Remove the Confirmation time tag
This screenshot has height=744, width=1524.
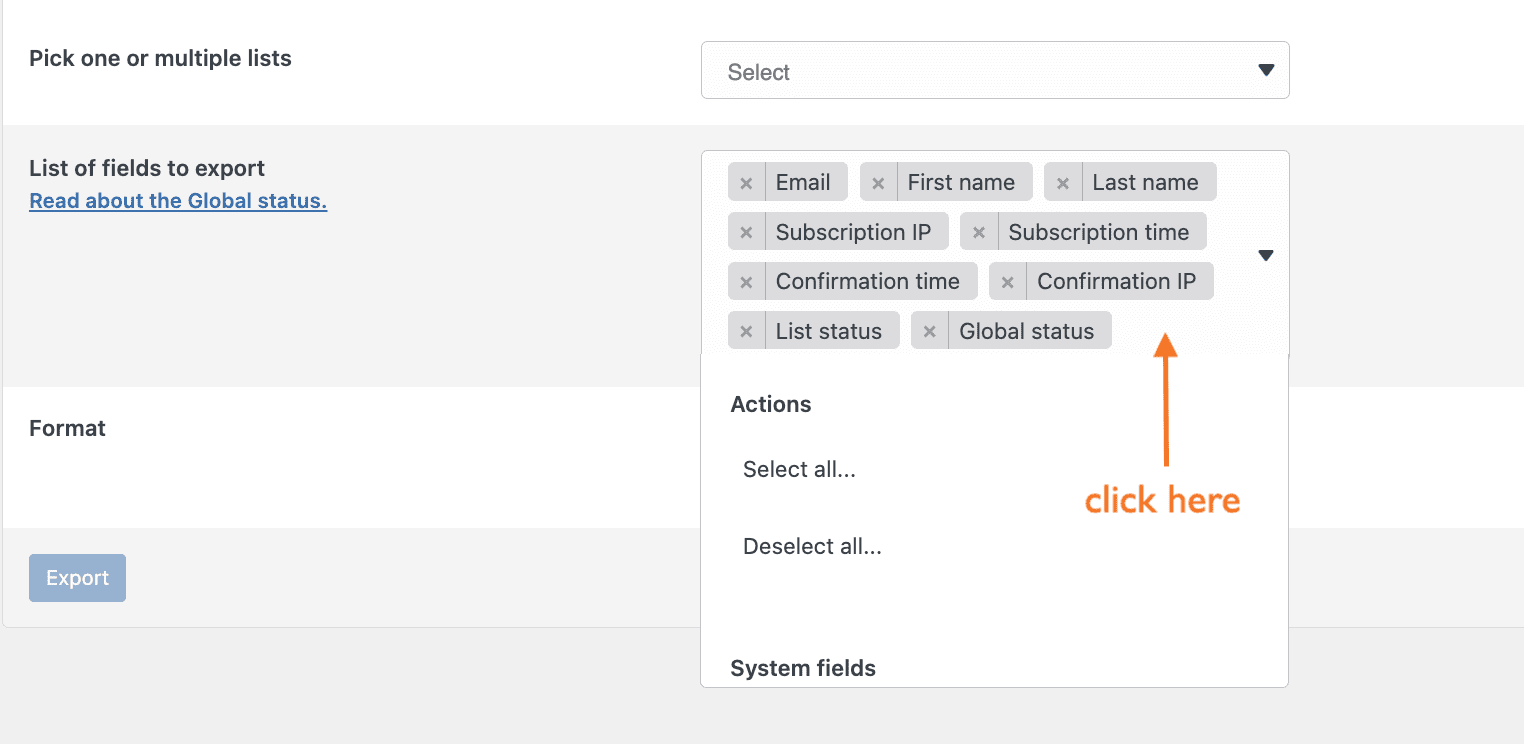point(746,282)
